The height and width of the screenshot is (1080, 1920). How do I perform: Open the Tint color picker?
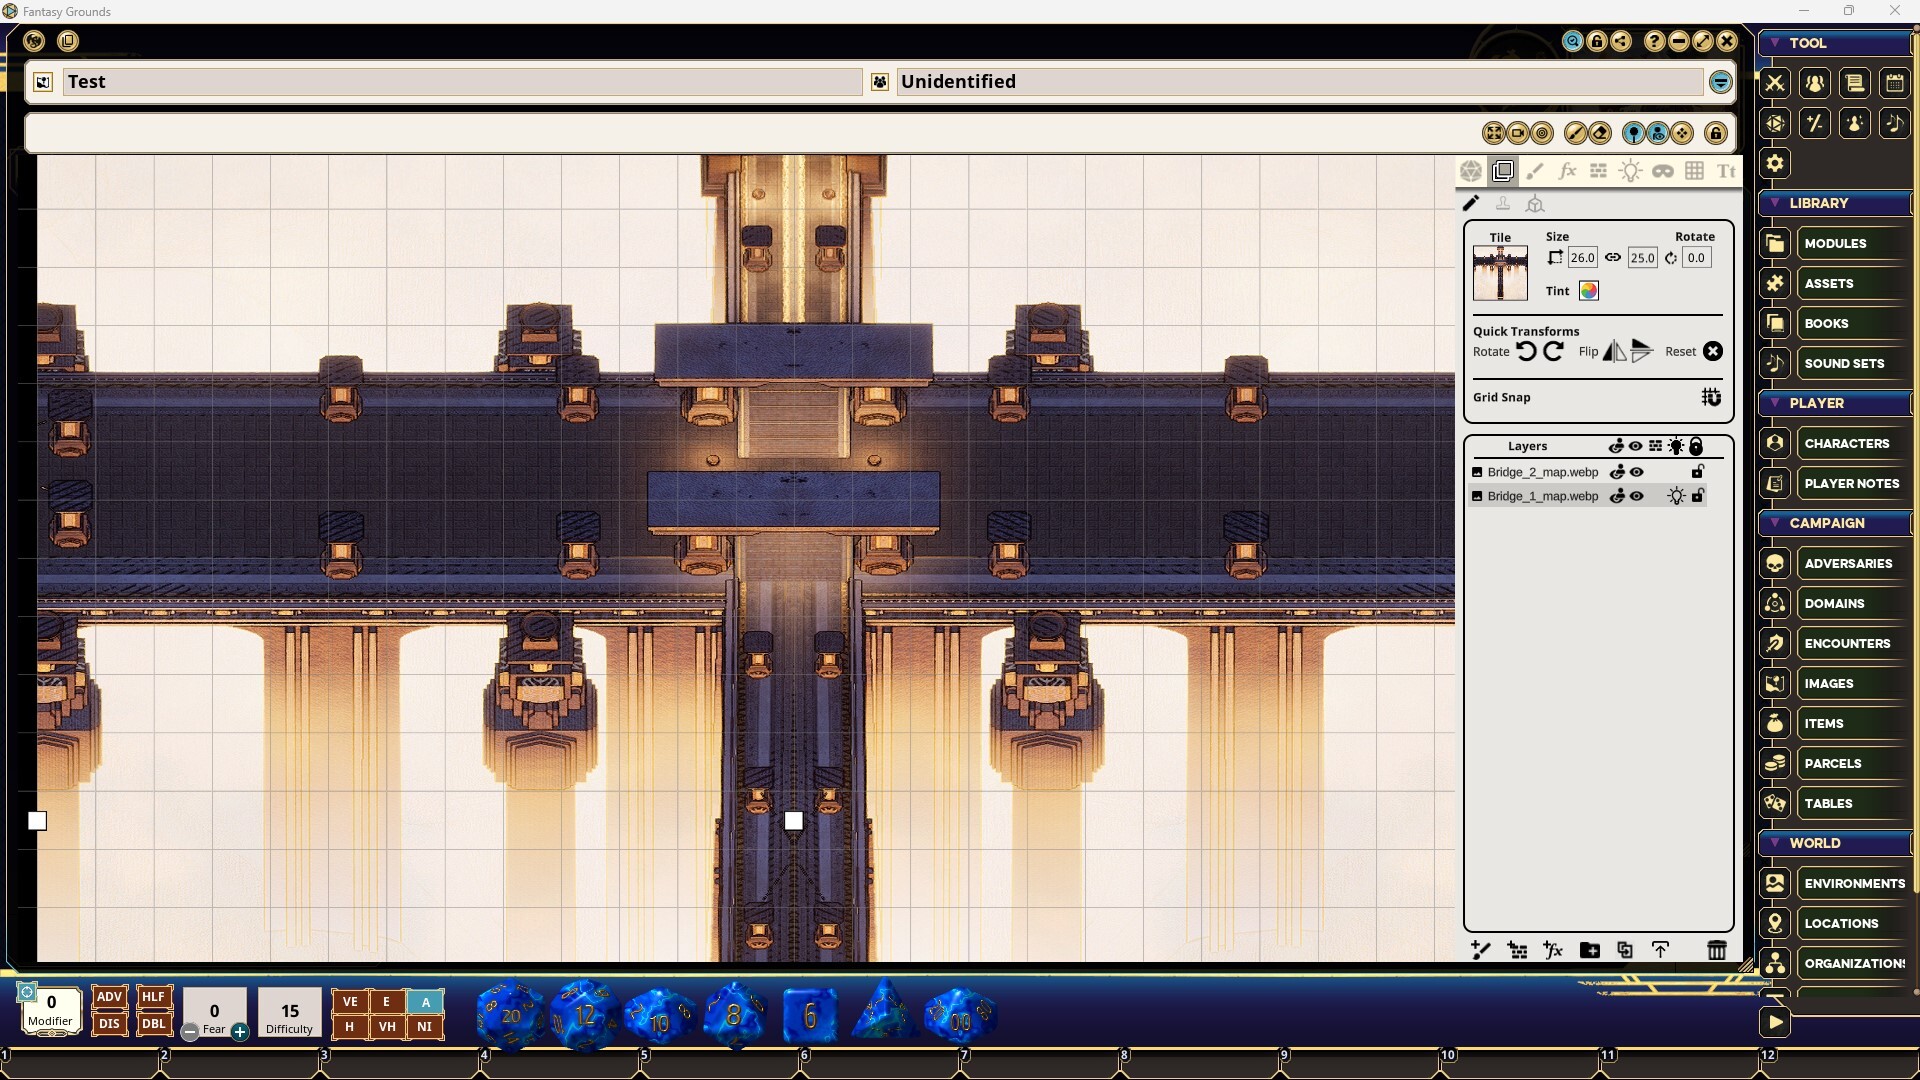click(x=1588, y=291)
